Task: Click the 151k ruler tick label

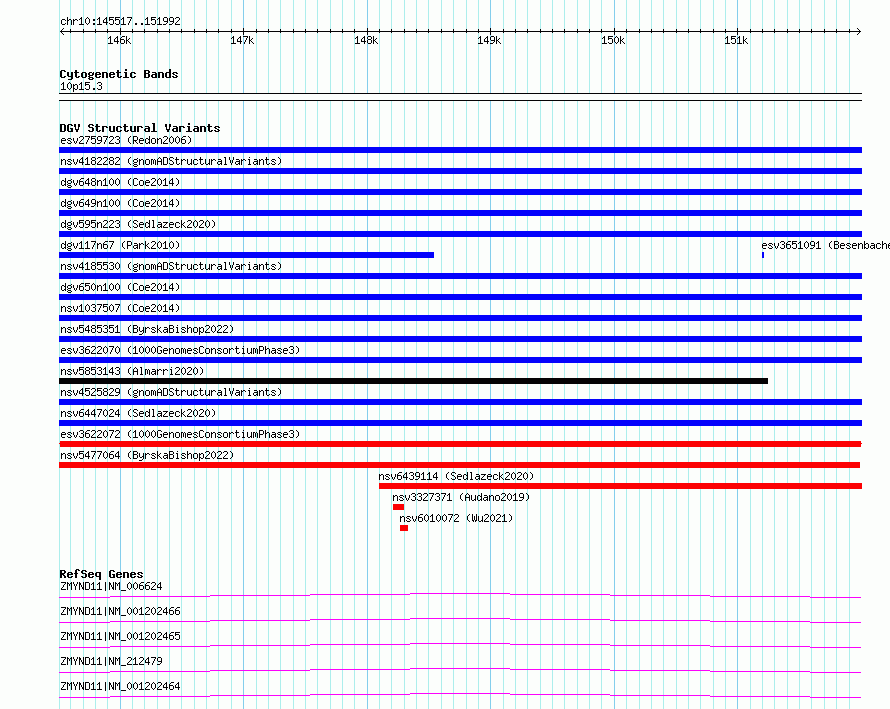Action: click(x=736, y=40)
